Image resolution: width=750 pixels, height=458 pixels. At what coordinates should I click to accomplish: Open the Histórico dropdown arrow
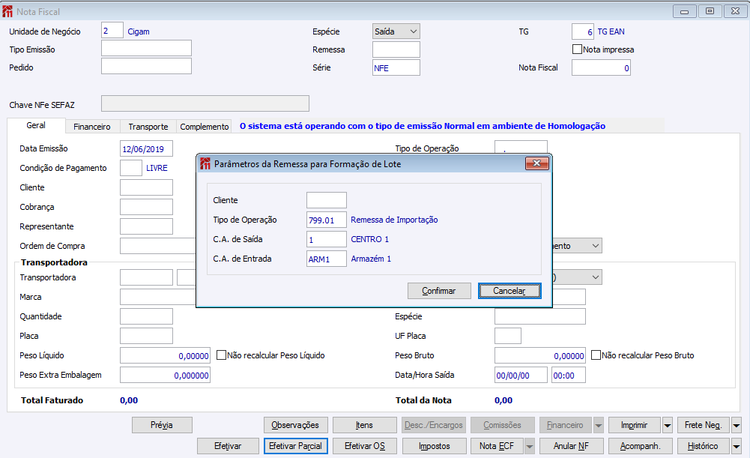click(736, 446)
